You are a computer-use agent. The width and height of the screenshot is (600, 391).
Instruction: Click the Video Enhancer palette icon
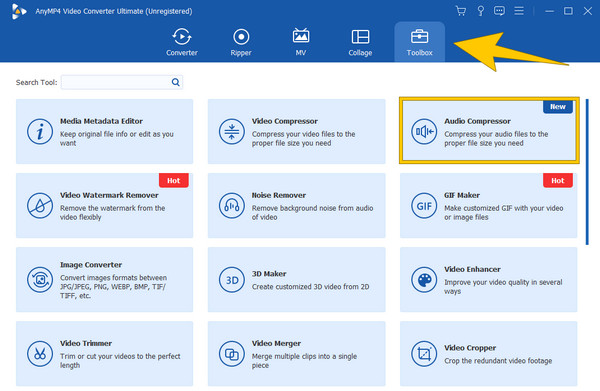[x=424, y=280]
